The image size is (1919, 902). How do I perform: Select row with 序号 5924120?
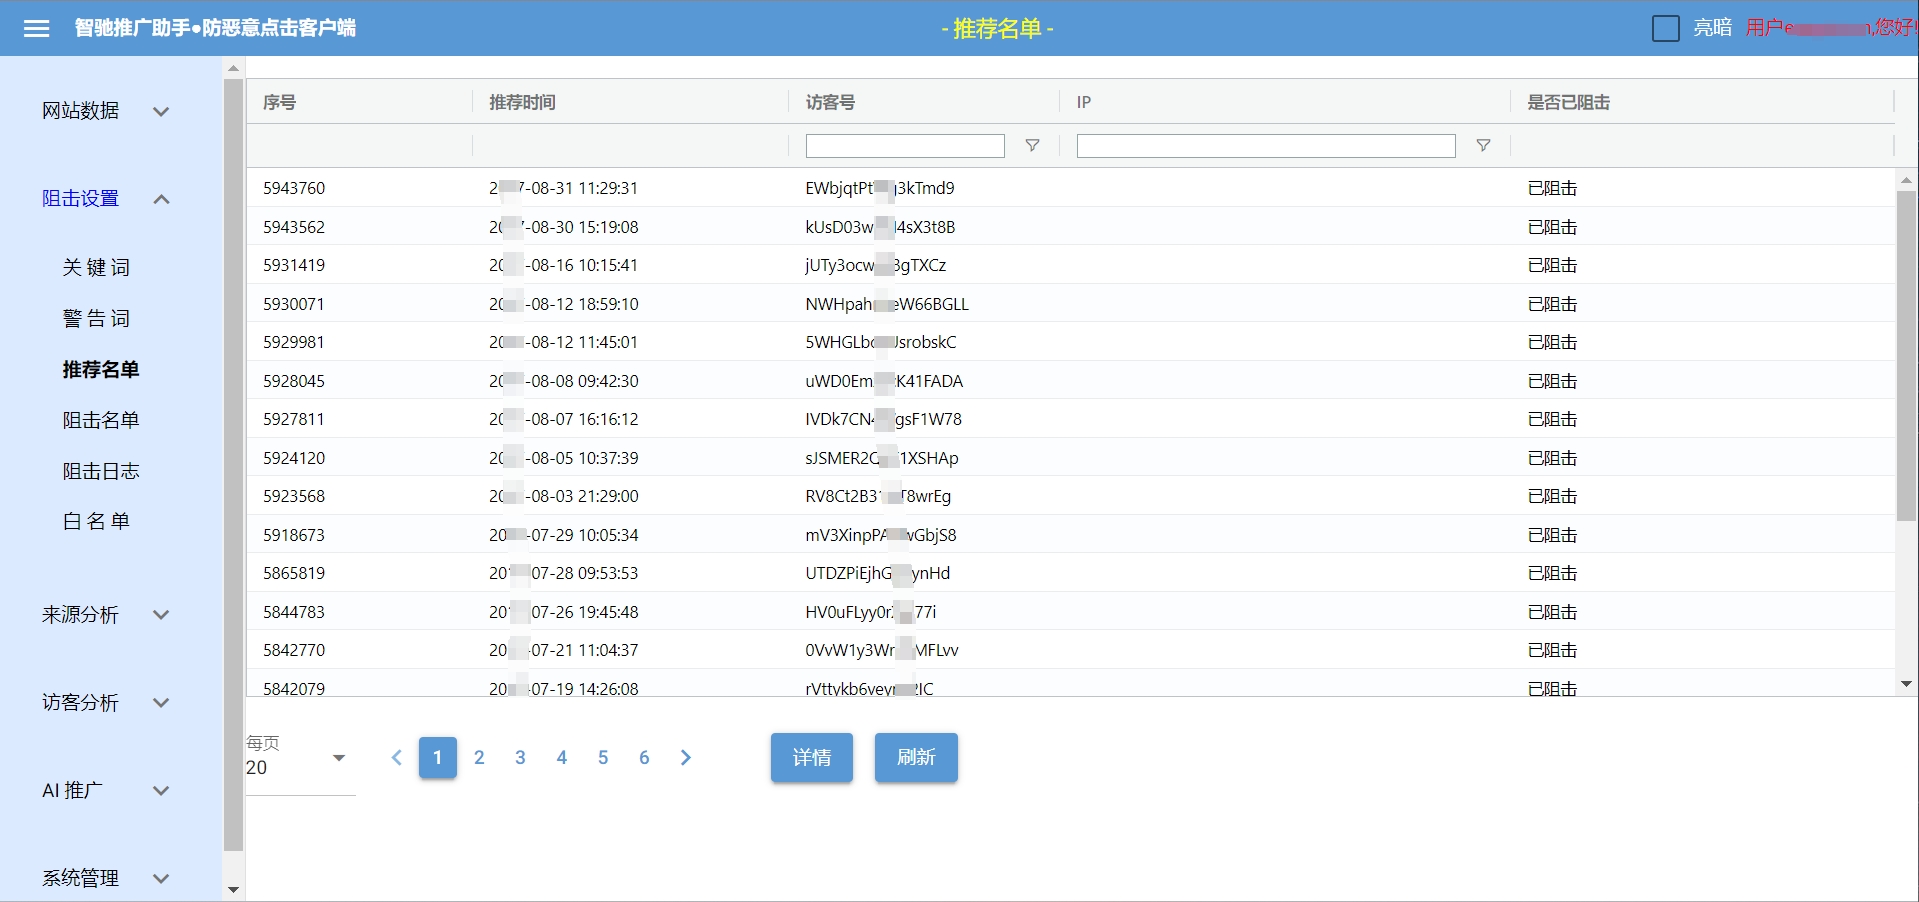1070,458
